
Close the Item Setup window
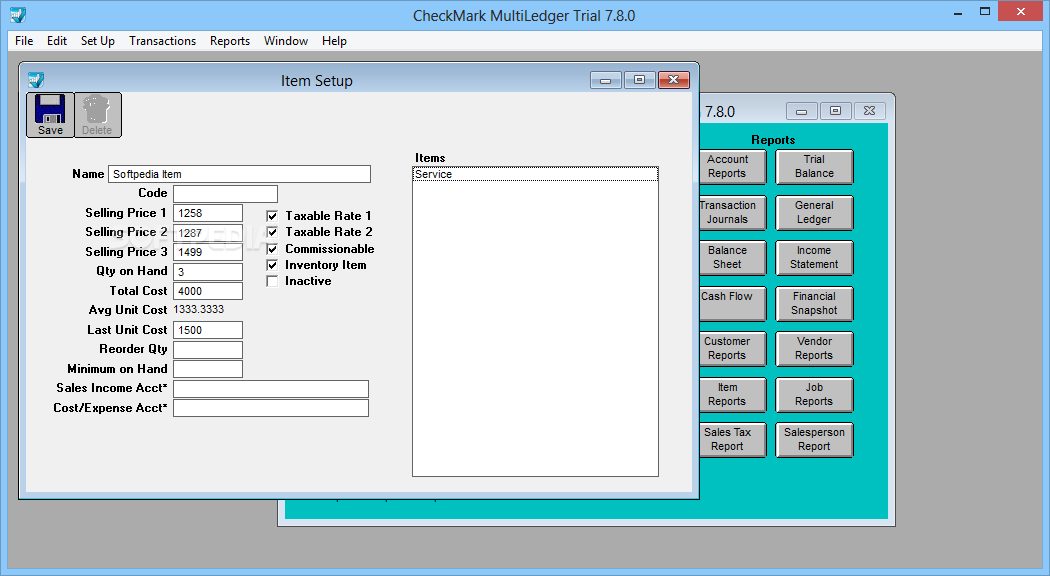click(674, 80)
